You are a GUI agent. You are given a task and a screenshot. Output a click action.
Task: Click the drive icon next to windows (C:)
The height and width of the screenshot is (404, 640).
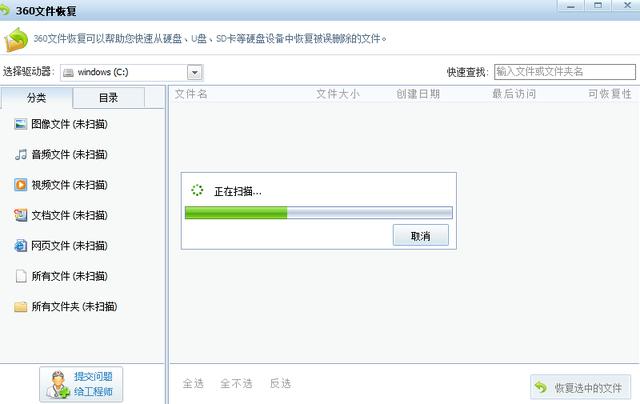pos(69,73)
